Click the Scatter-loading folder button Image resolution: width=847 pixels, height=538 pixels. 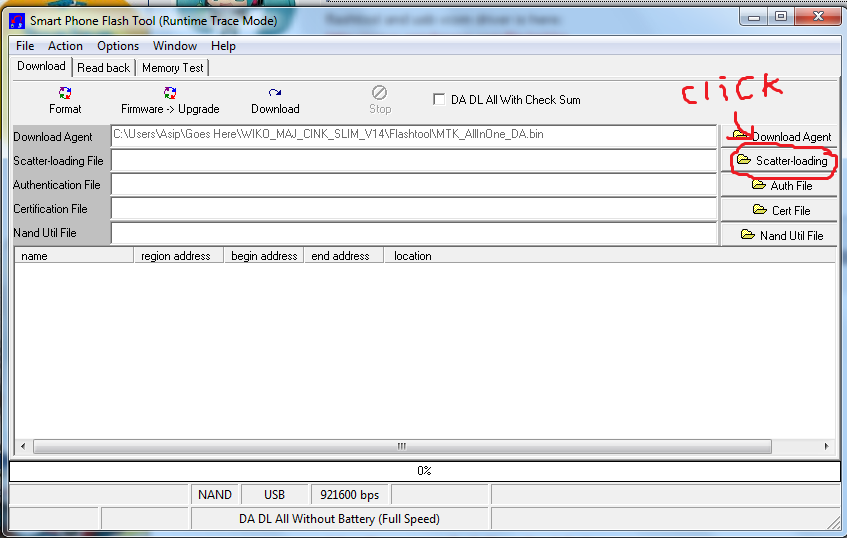point(780,160)
